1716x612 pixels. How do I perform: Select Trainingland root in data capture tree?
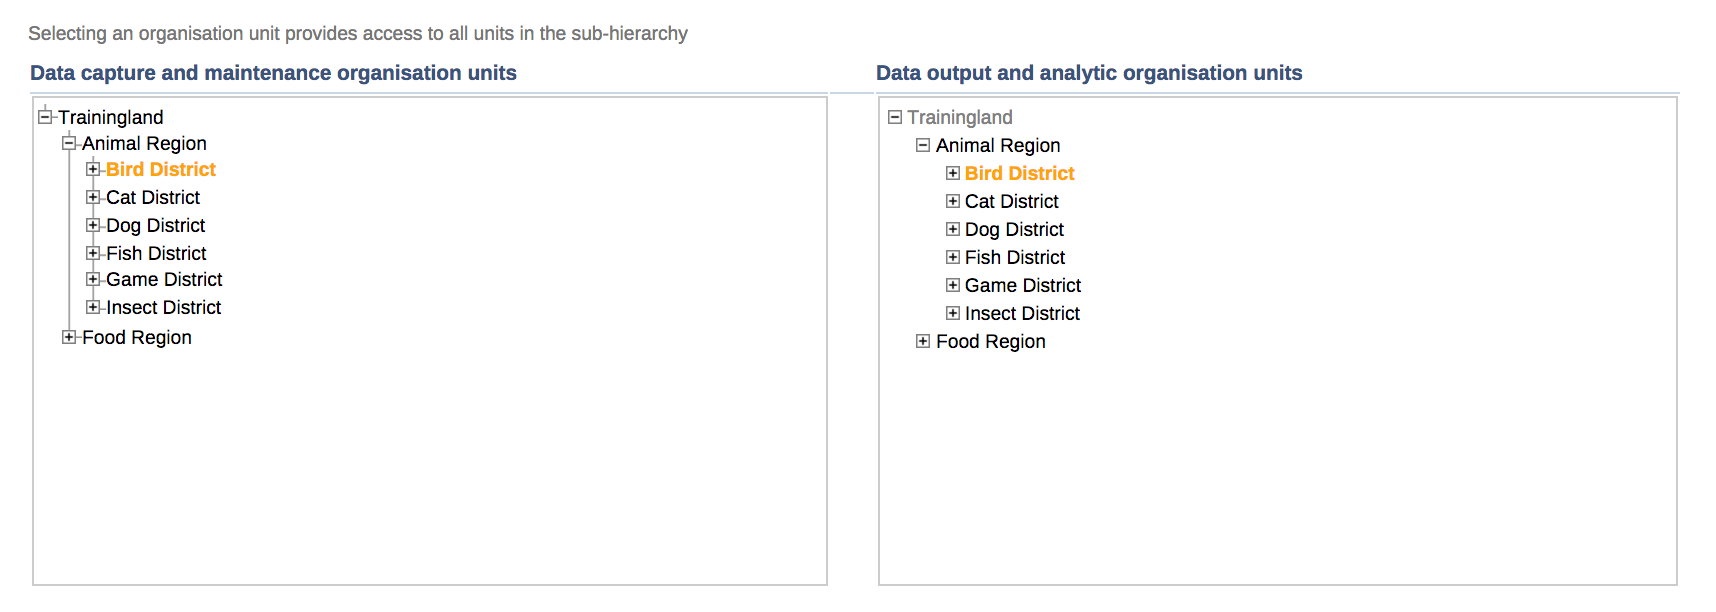pyautogui.click(x=110, y=117)
